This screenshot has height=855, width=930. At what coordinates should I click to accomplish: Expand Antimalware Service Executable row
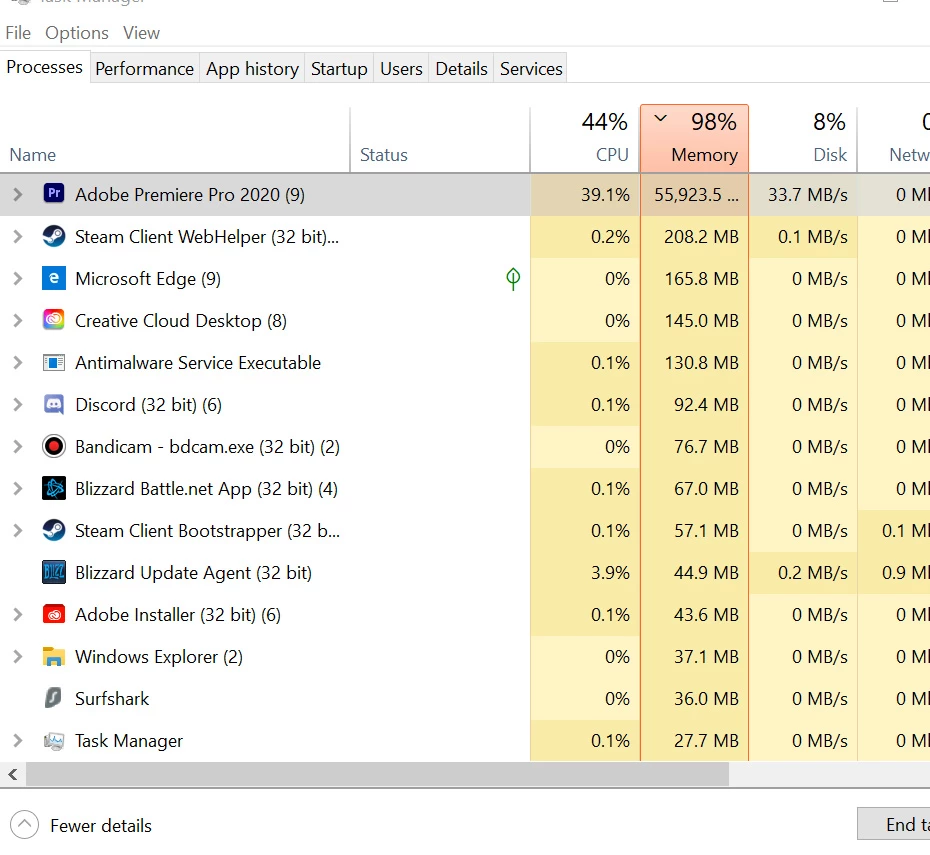coord(18,363)
